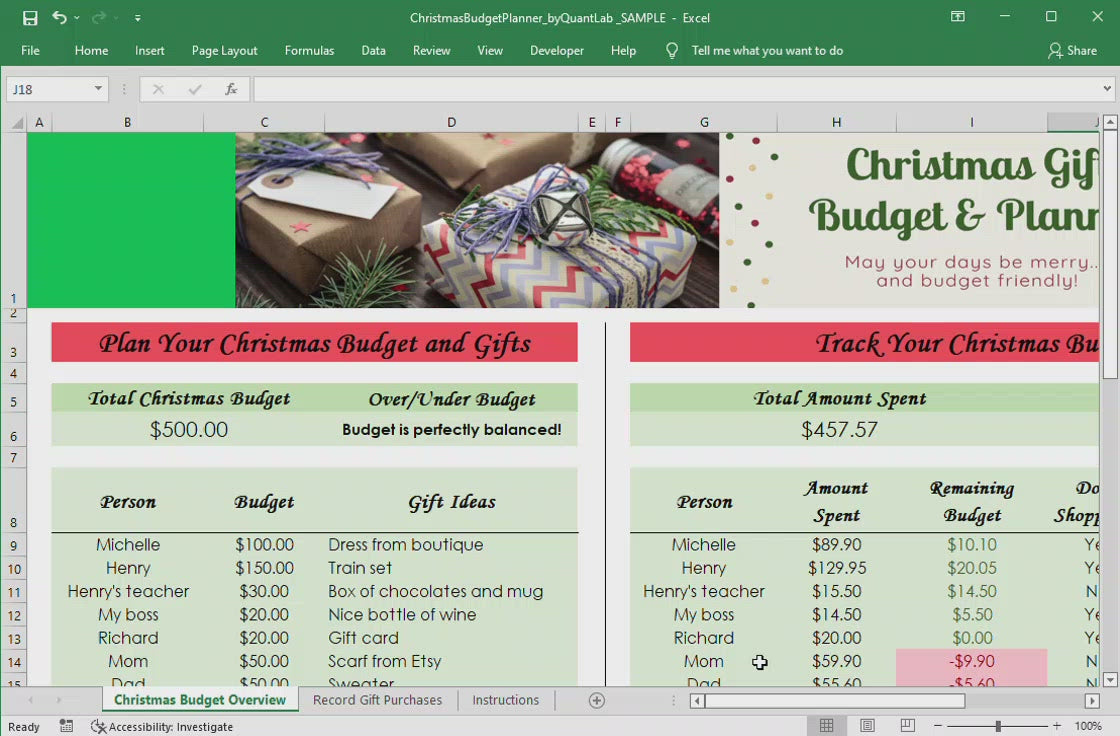Expand the formula bar
The image size is (1120, 736).
[1107, 89]
